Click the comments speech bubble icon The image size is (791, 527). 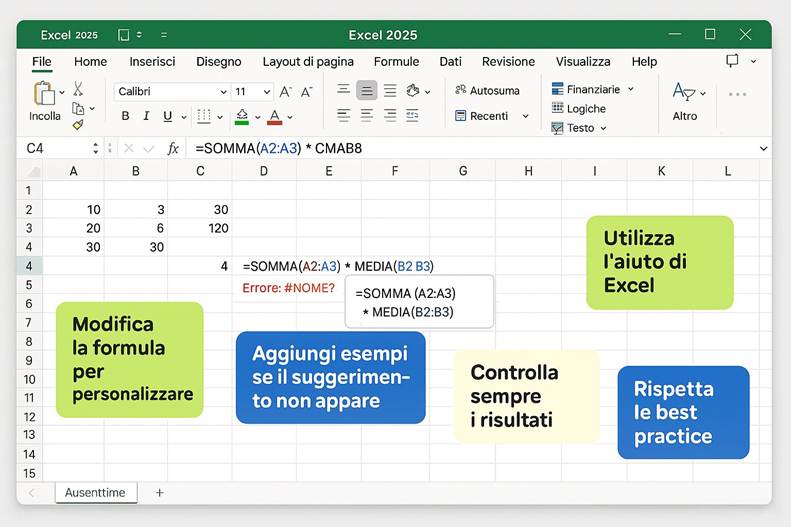[x=732, y=61]
